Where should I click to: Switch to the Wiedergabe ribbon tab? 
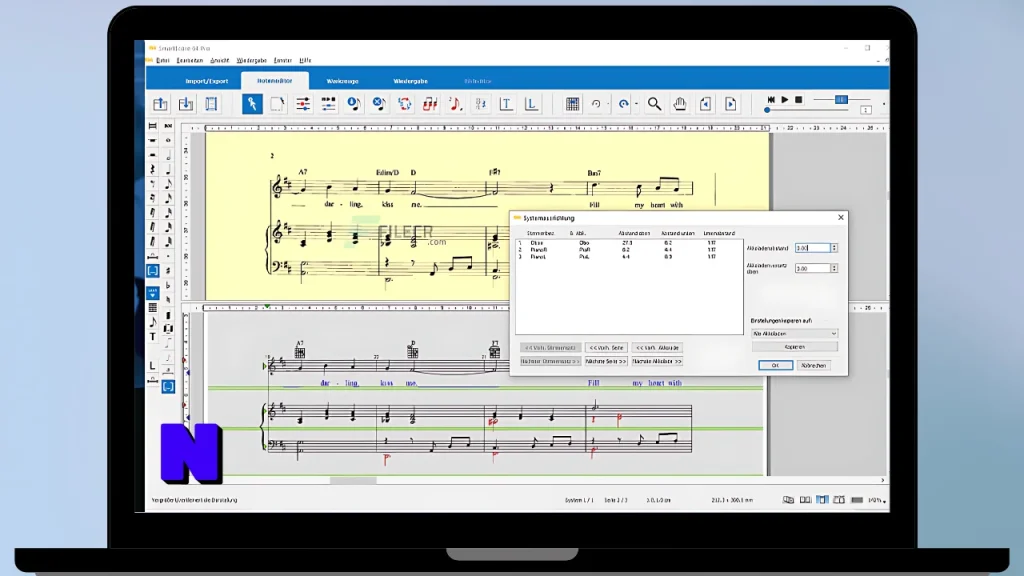[410, 81]
